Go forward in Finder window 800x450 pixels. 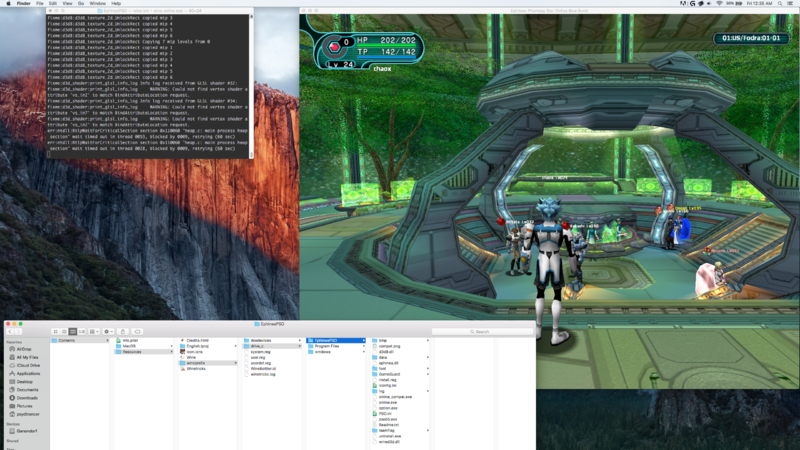[18, 332]
